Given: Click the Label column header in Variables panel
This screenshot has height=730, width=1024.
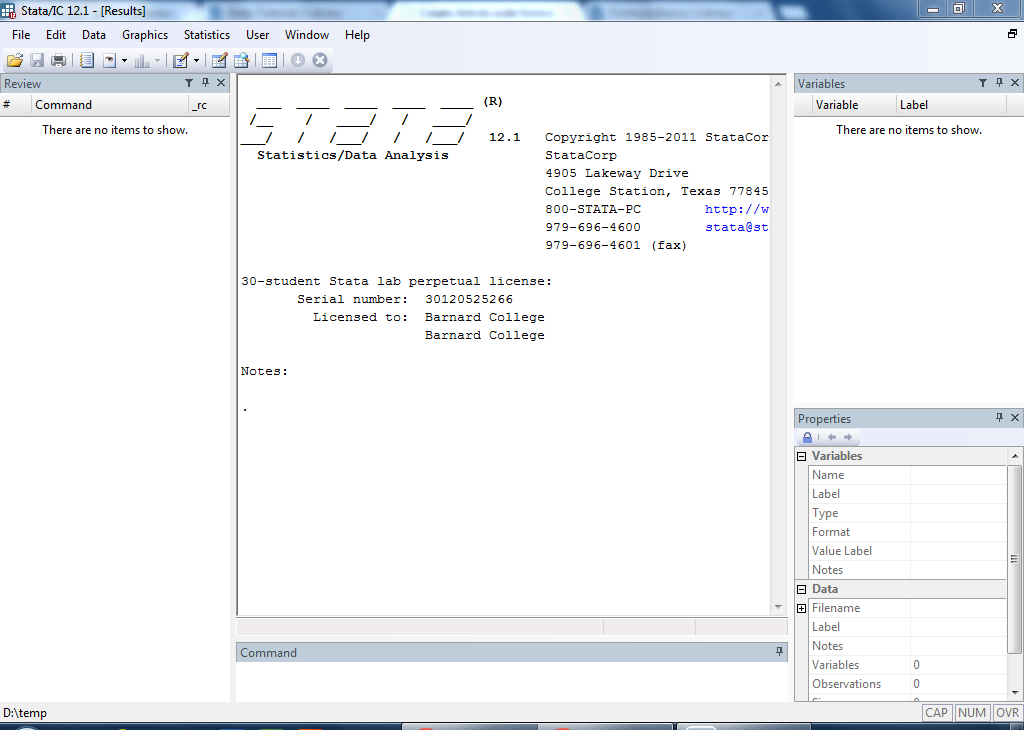Looking at the screenshot, I should tap(952, 104).
